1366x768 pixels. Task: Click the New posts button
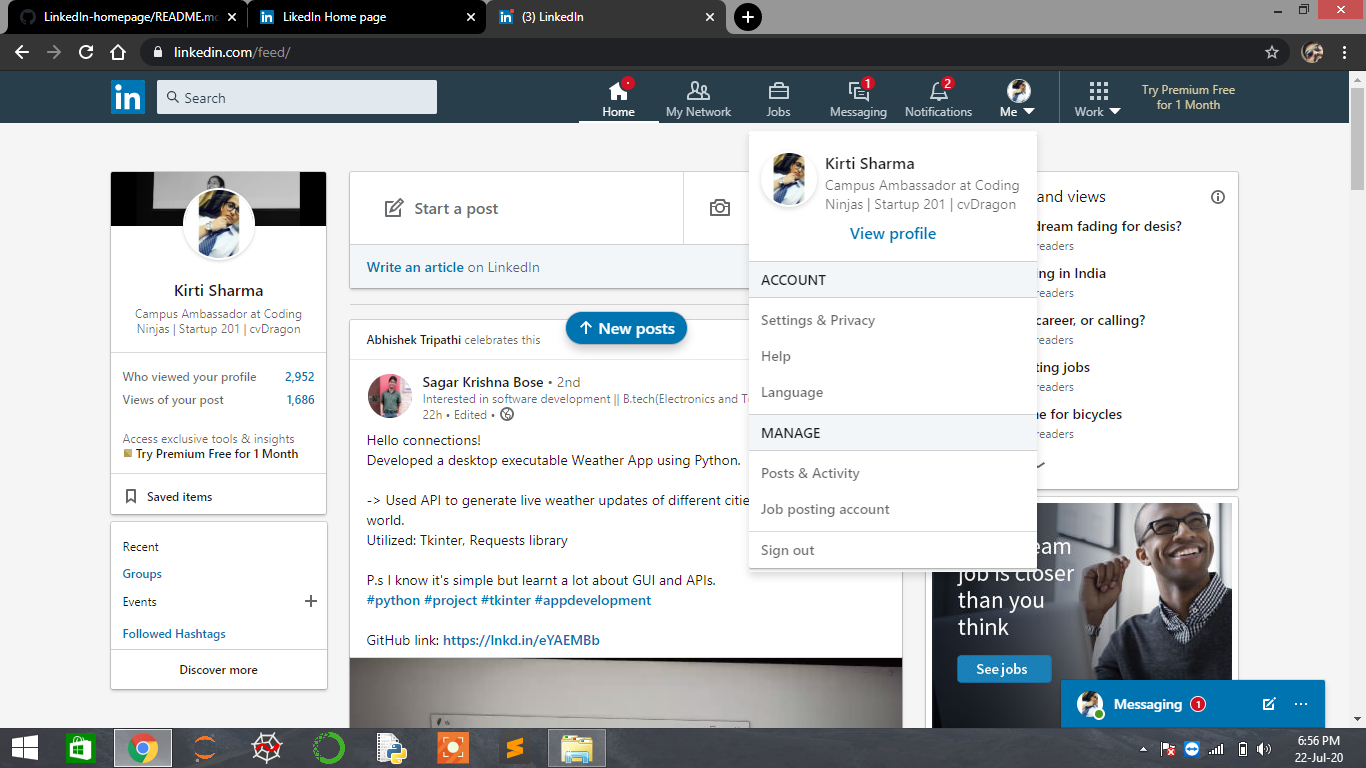pyautogui.click(x=626, y=328)
